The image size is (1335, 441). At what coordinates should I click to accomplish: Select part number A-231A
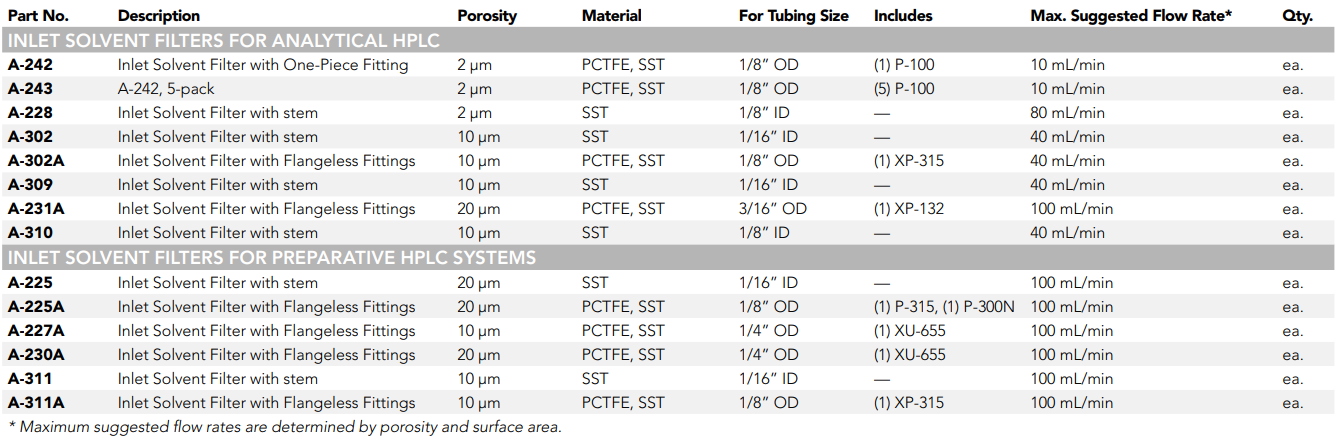click(36, 209)
